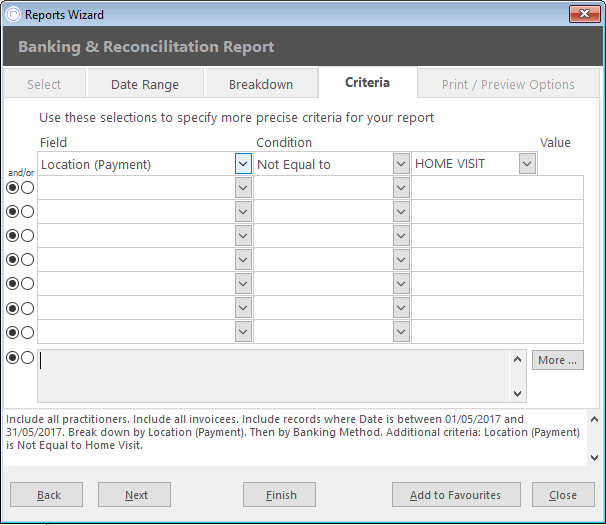The width and height of the screenshot is (606, 525).
Task: Open the Location (Payment) field dropdown
Action: click(x=243, y=164)
